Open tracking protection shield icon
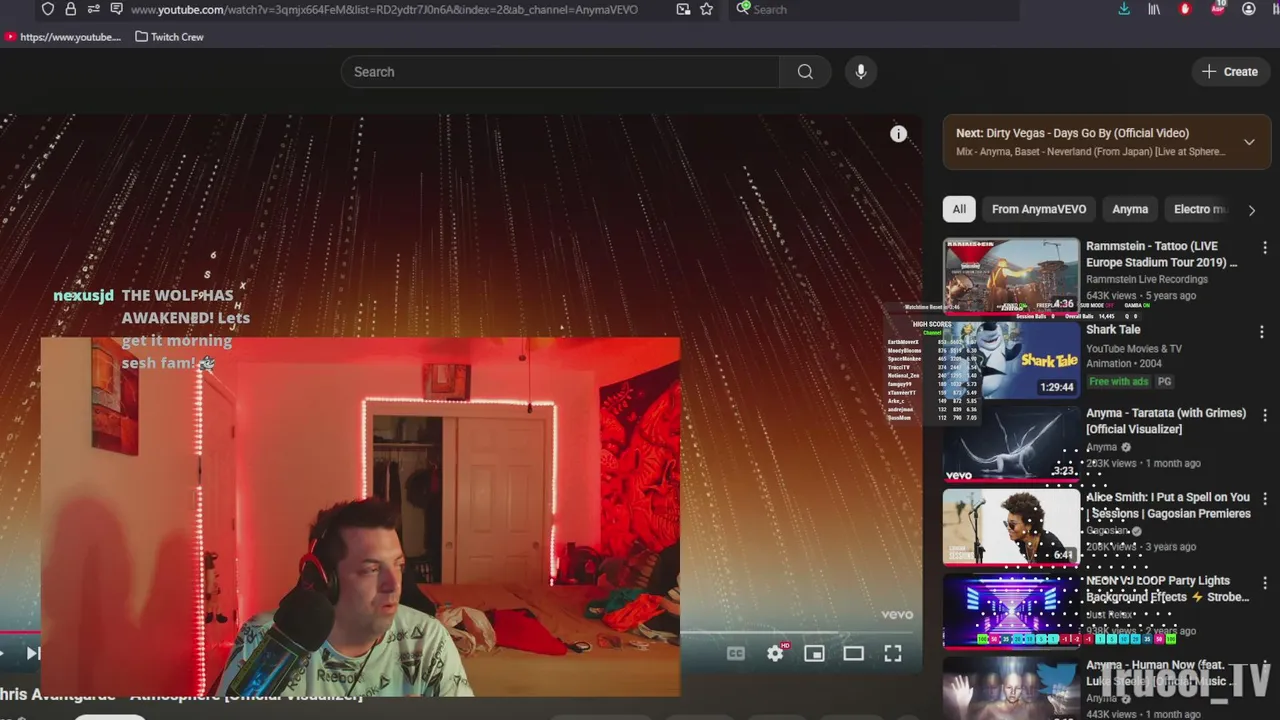Viewport: 1280px width, 720px height. (x=47, y=9)
